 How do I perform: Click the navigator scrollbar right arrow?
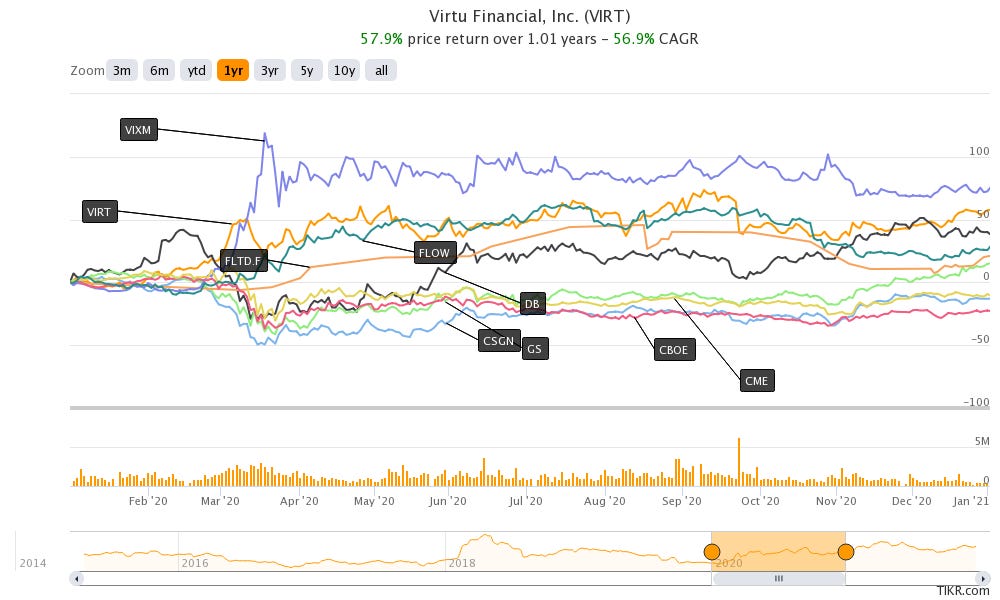point(983,579)
